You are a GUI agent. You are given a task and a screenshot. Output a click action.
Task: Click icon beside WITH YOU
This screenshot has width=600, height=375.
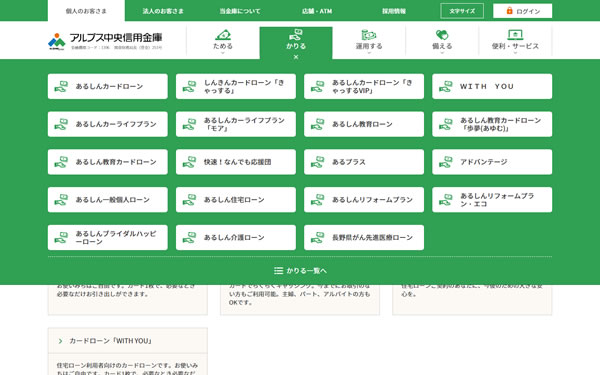[446, 86]
